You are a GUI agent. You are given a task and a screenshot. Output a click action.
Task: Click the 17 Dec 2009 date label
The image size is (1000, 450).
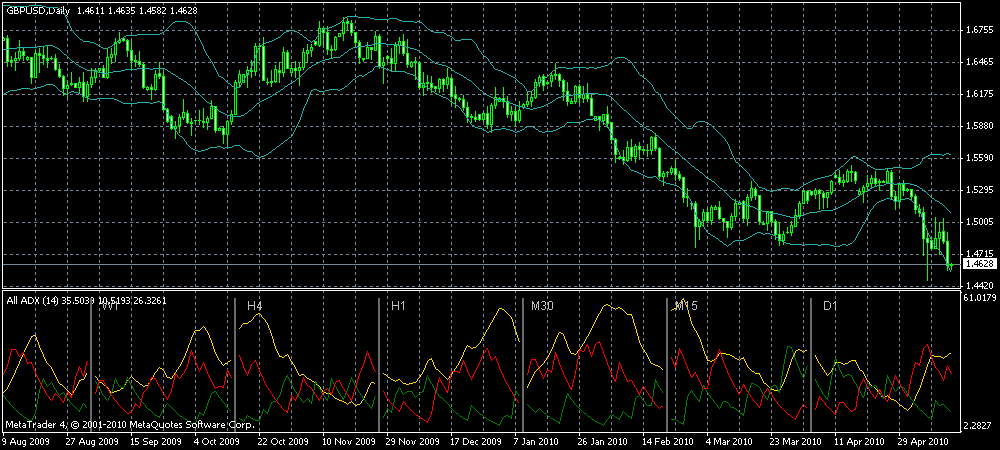click(x=476, y=441)
